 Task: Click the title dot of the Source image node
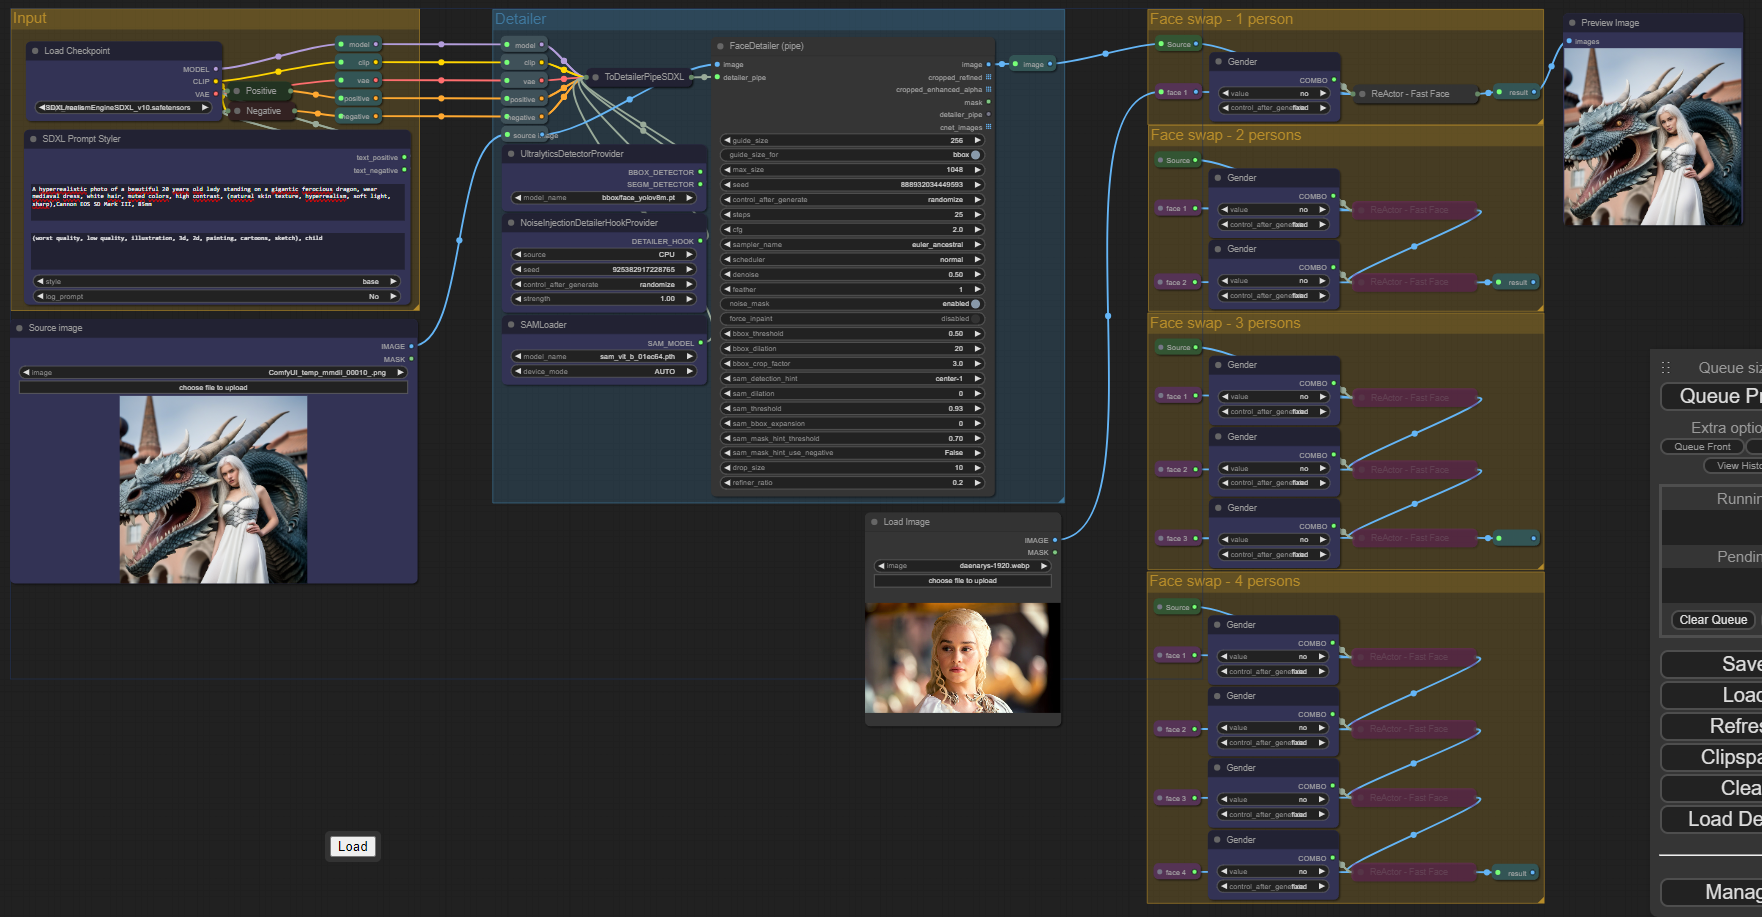point(19,328)
